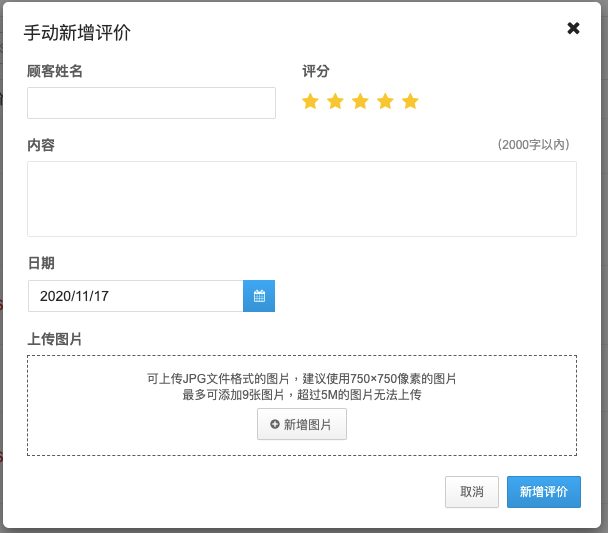This screenshot has height=533, width=608.
Task: Submit with the 新增评价 button
Action: tap(544, 492)
